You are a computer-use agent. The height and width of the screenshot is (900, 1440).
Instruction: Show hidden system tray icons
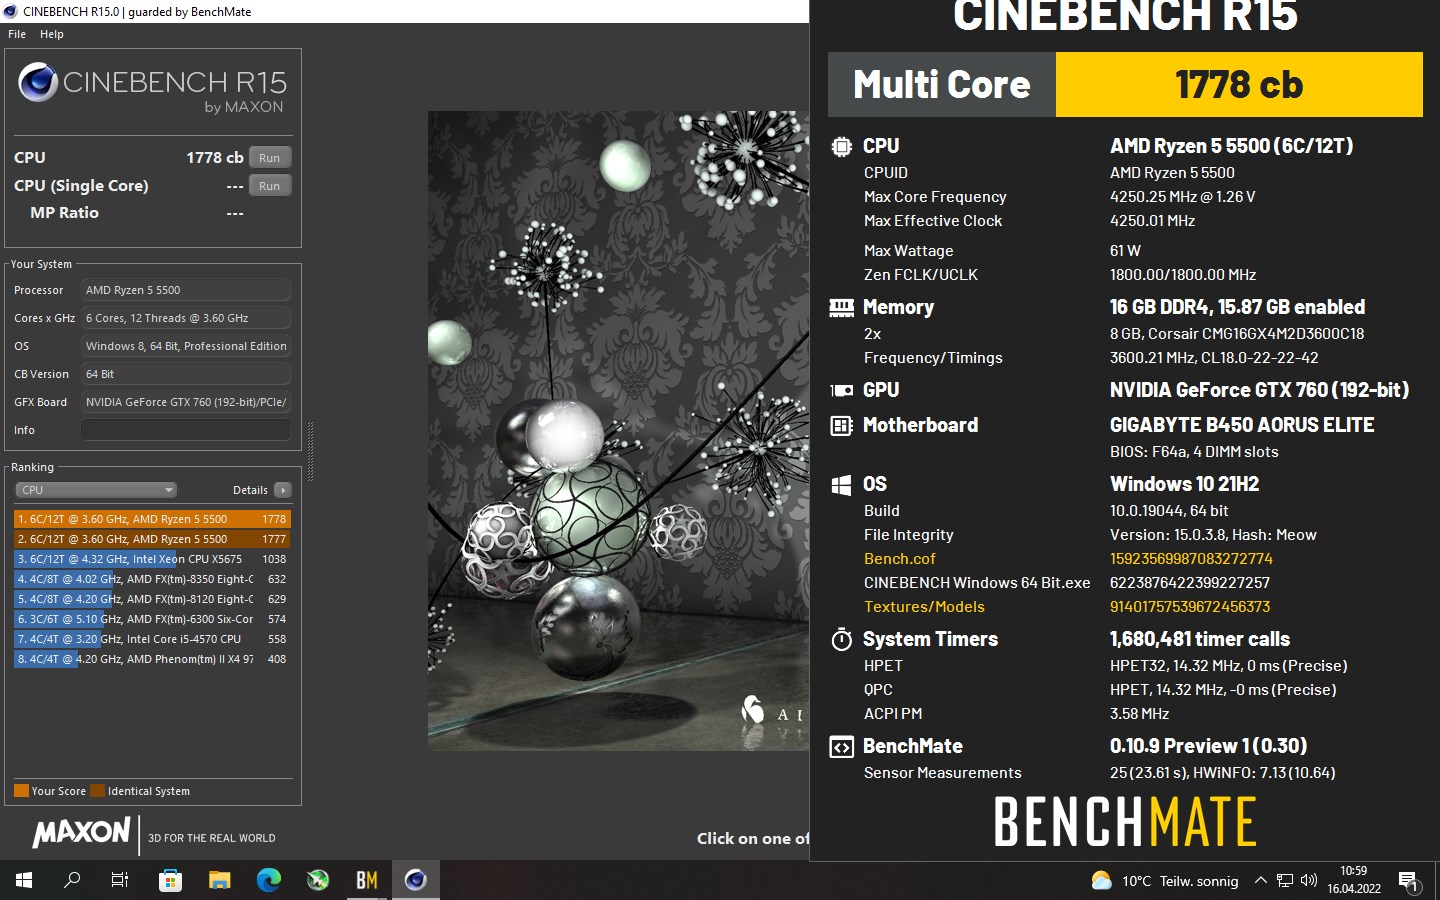click(1260, 880)
